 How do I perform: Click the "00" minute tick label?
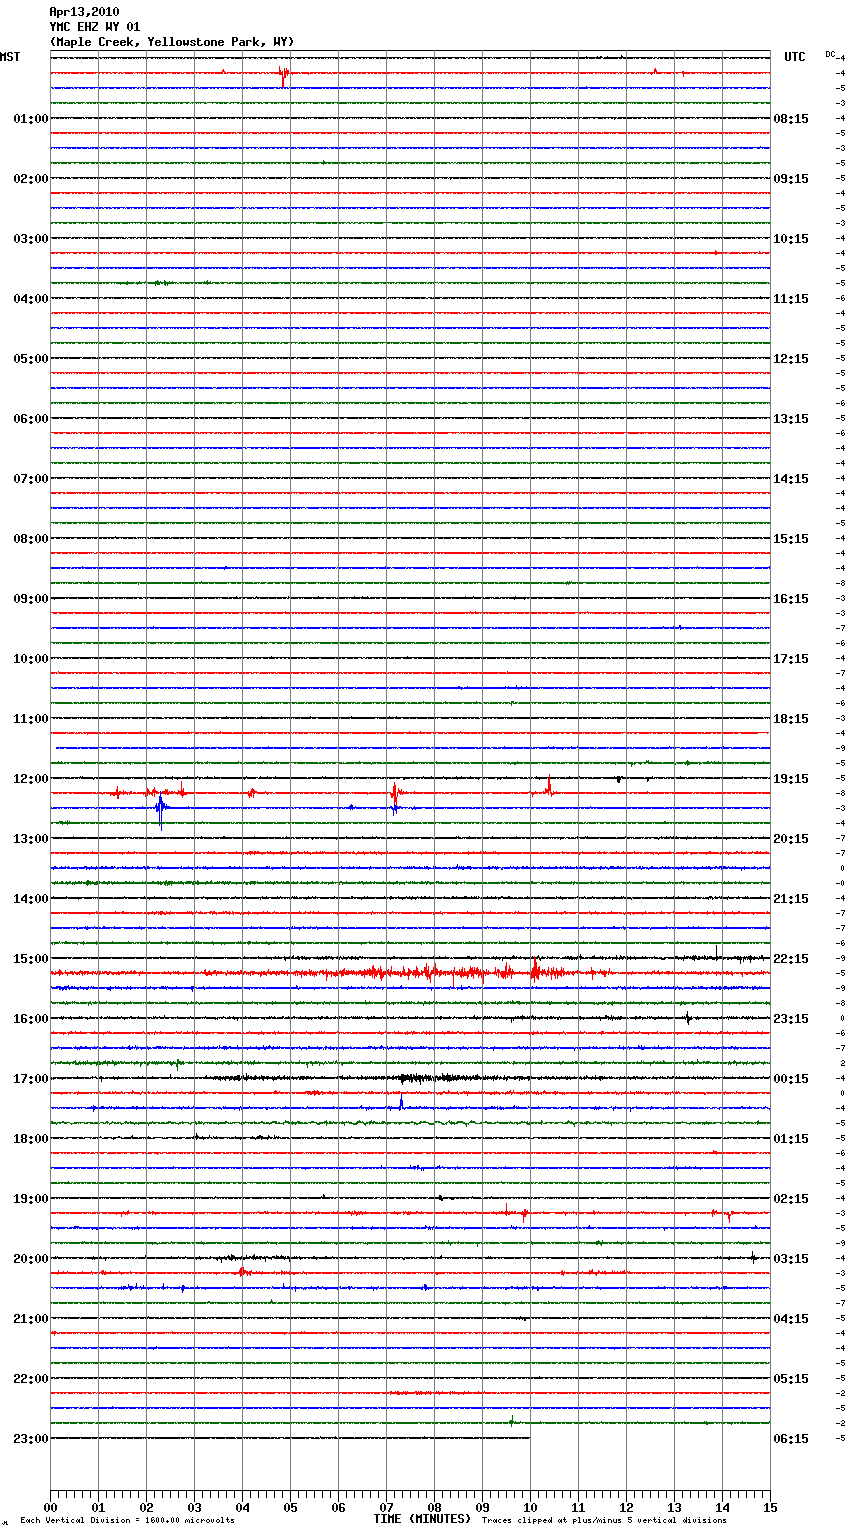click(50, 1507)
